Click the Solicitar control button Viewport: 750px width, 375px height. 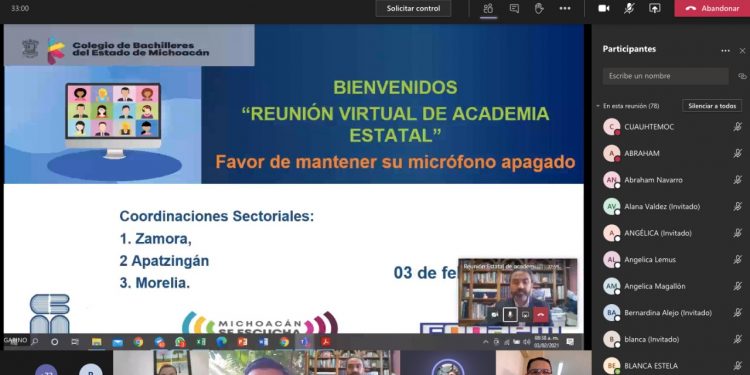point(413,8)
